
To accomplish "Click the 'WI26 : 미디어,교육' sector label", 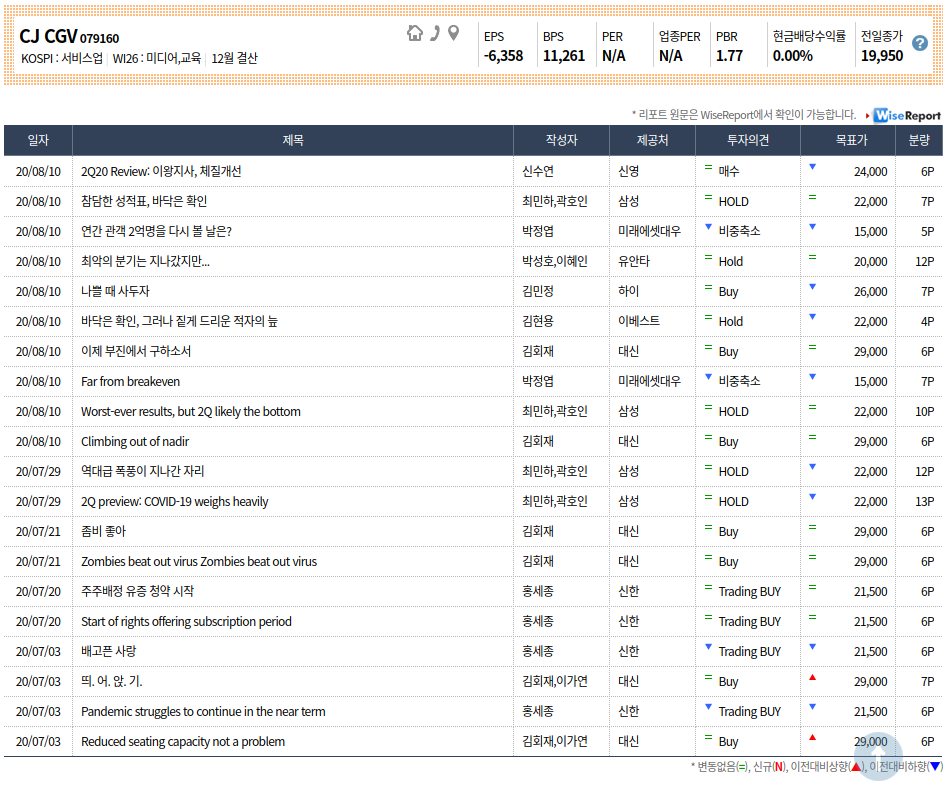I will [x=157, y=58].
